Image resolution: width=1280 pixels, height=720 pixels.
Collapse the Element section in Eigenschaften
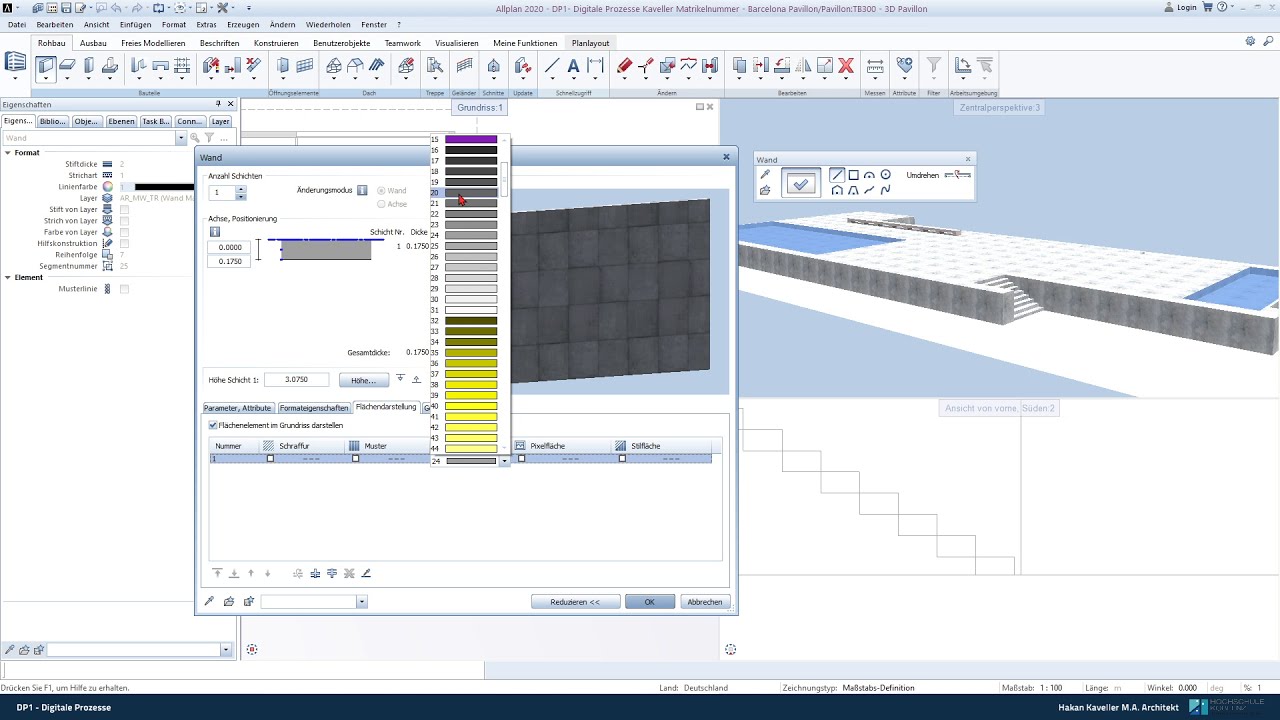pos(7,277)
